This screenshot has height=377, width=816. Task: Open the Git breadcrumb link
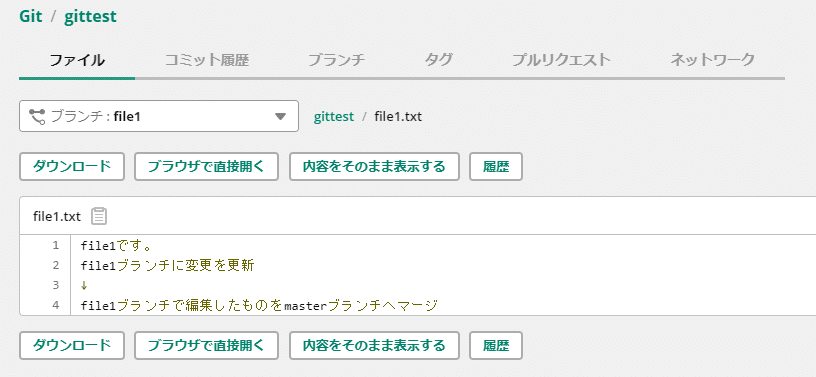(31, 17)
